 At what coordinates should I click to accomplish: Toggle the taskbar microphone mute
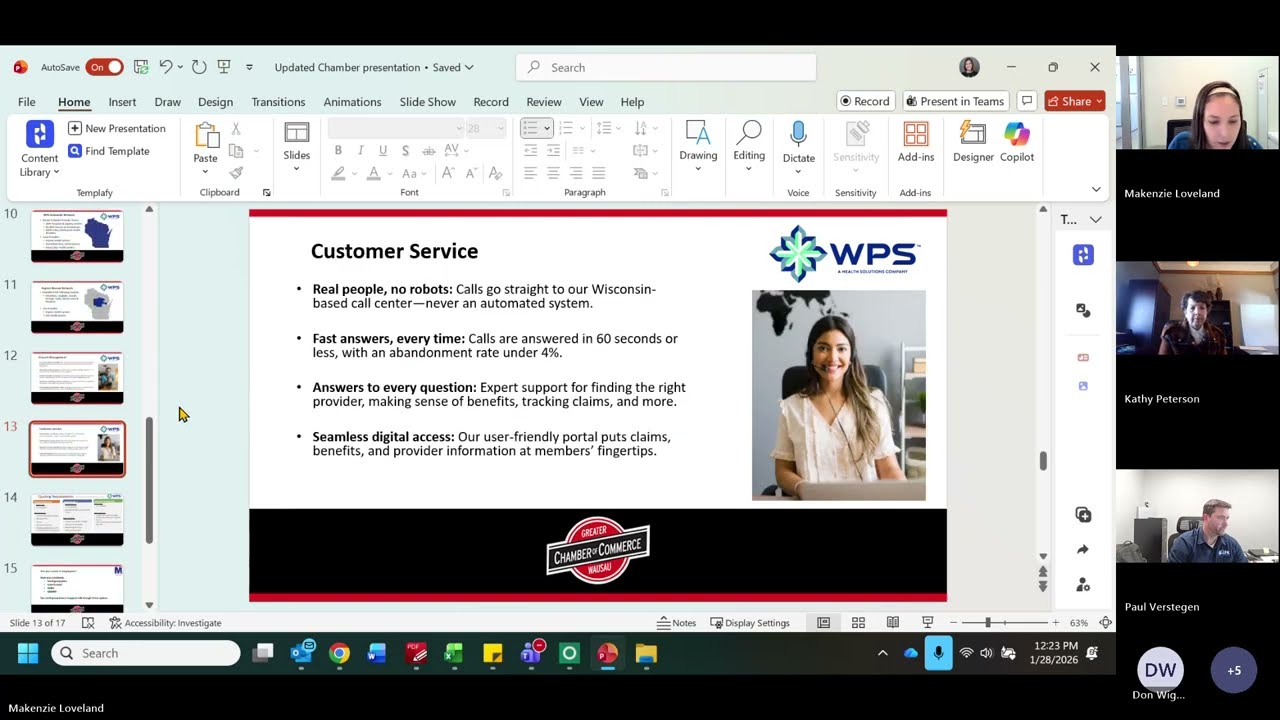[x=938, y=653]
